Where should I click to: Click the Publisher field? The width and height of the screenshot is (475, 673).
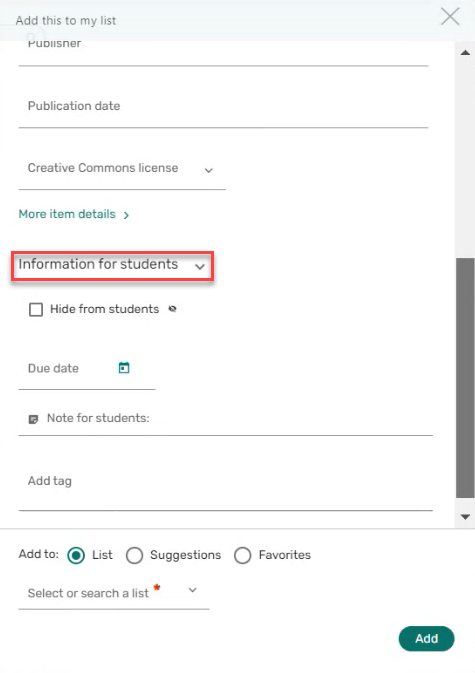[223, 53]
